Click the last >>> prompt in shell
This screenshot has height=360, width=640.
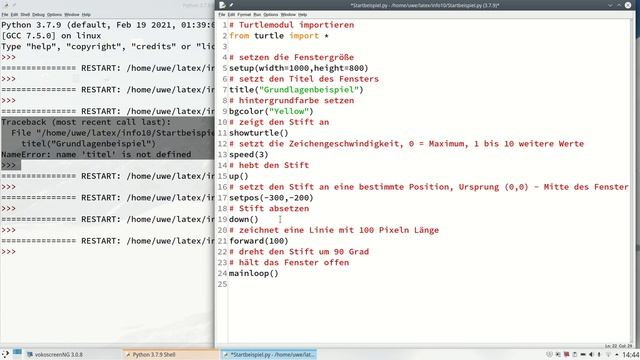click(9, 252)
